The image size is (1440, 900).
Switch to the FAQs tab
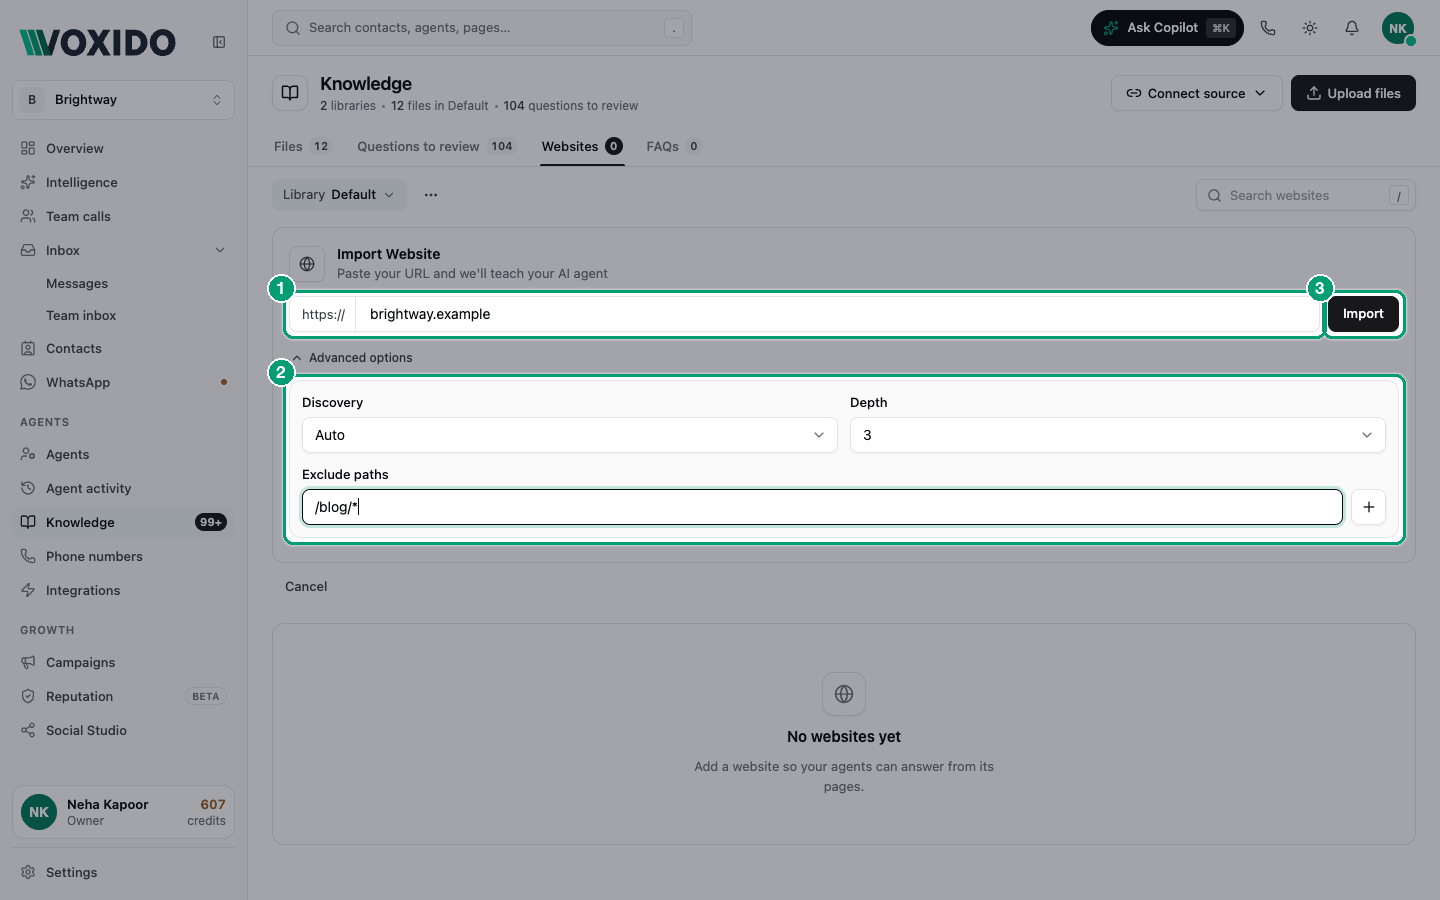[x=674, y=146]
